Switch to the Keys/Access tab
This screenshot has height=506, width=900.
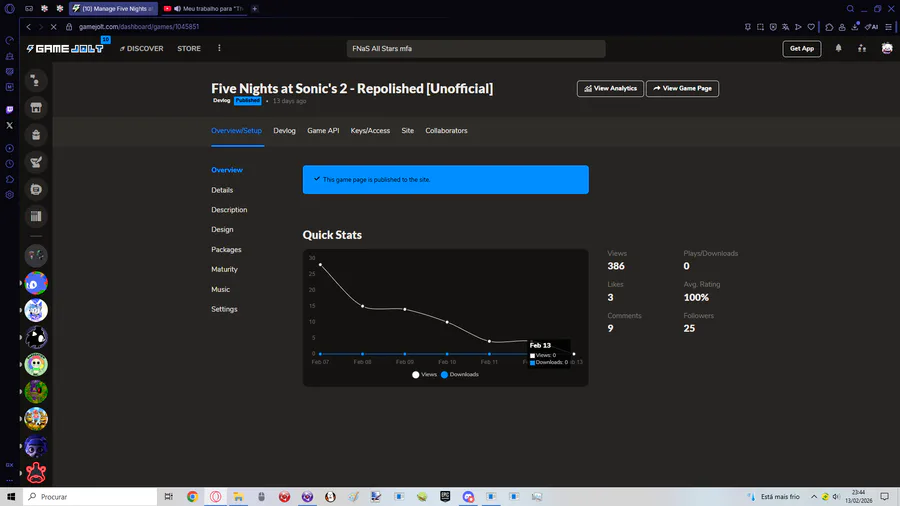click(x=370, y=131)
